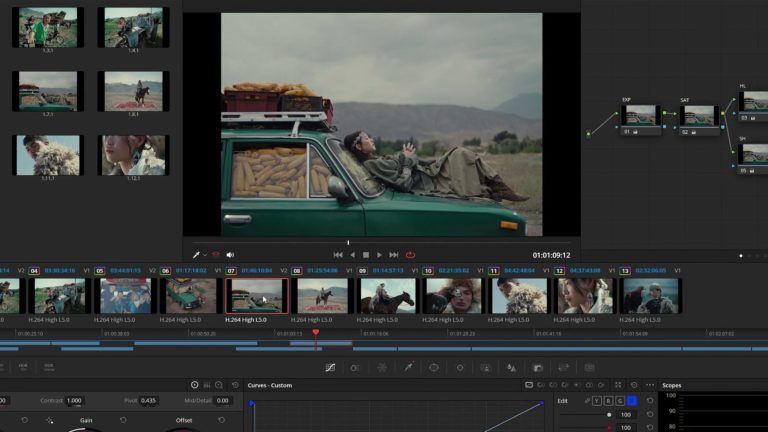This screenshot has width=768, height=432.
Task: Edit the Mid/Detail value field
Action: (x=223, y=401)
